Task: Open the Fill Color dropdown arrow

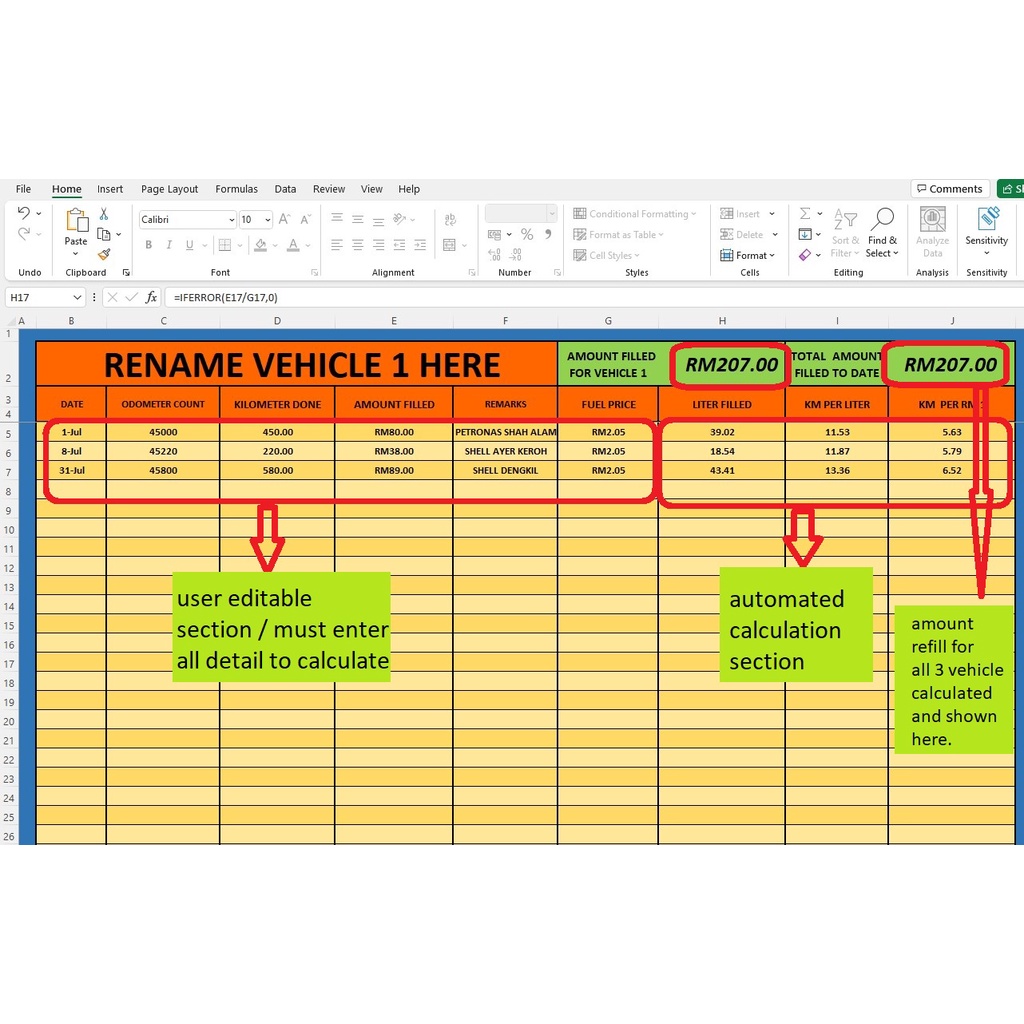Action: 275,244
